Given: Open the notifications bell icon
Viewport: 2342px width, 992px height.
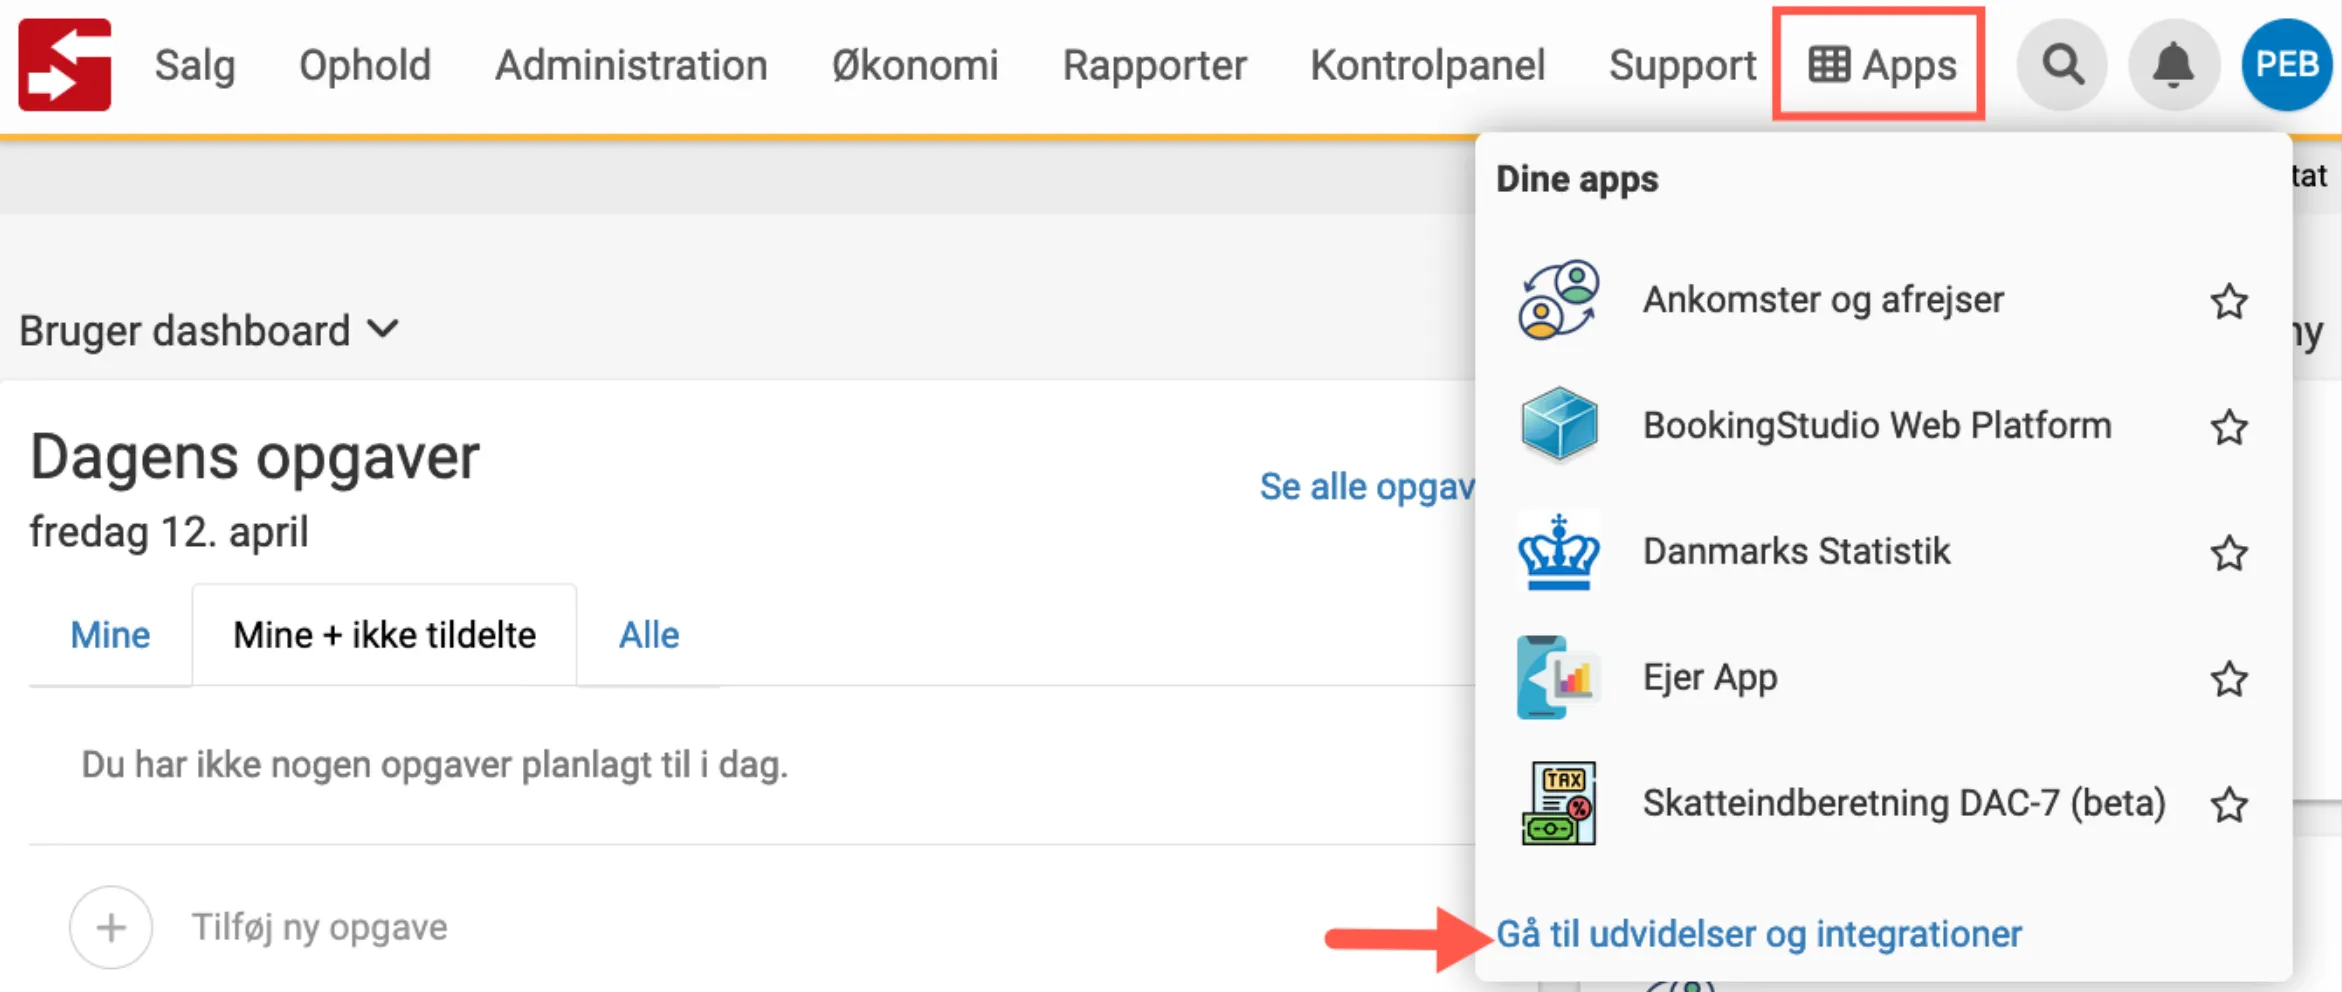Looking at the screenshot, I should [x=2173, y=64].
